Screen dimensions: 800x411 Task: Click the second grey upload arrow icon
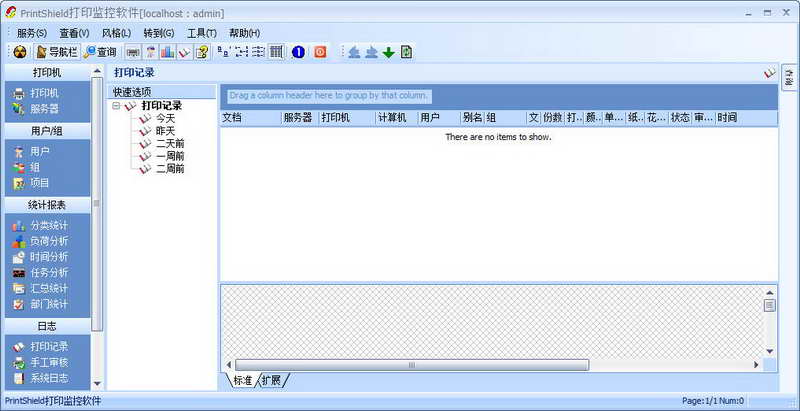(x=371, y=52)
